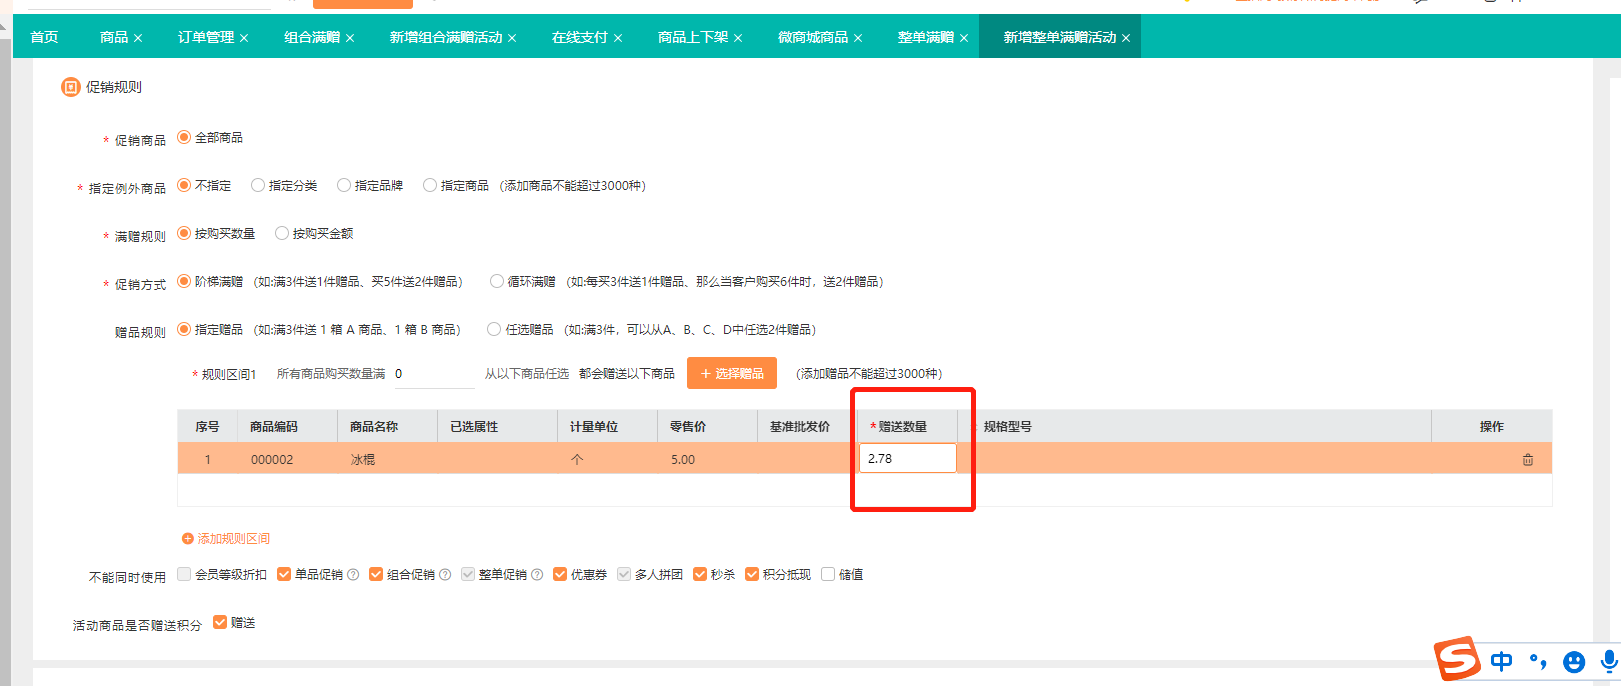The height and width of the screenshot is (686, 1621).
Task: Click the Sogou punctuation mode icon
Action: point(1538,661)
